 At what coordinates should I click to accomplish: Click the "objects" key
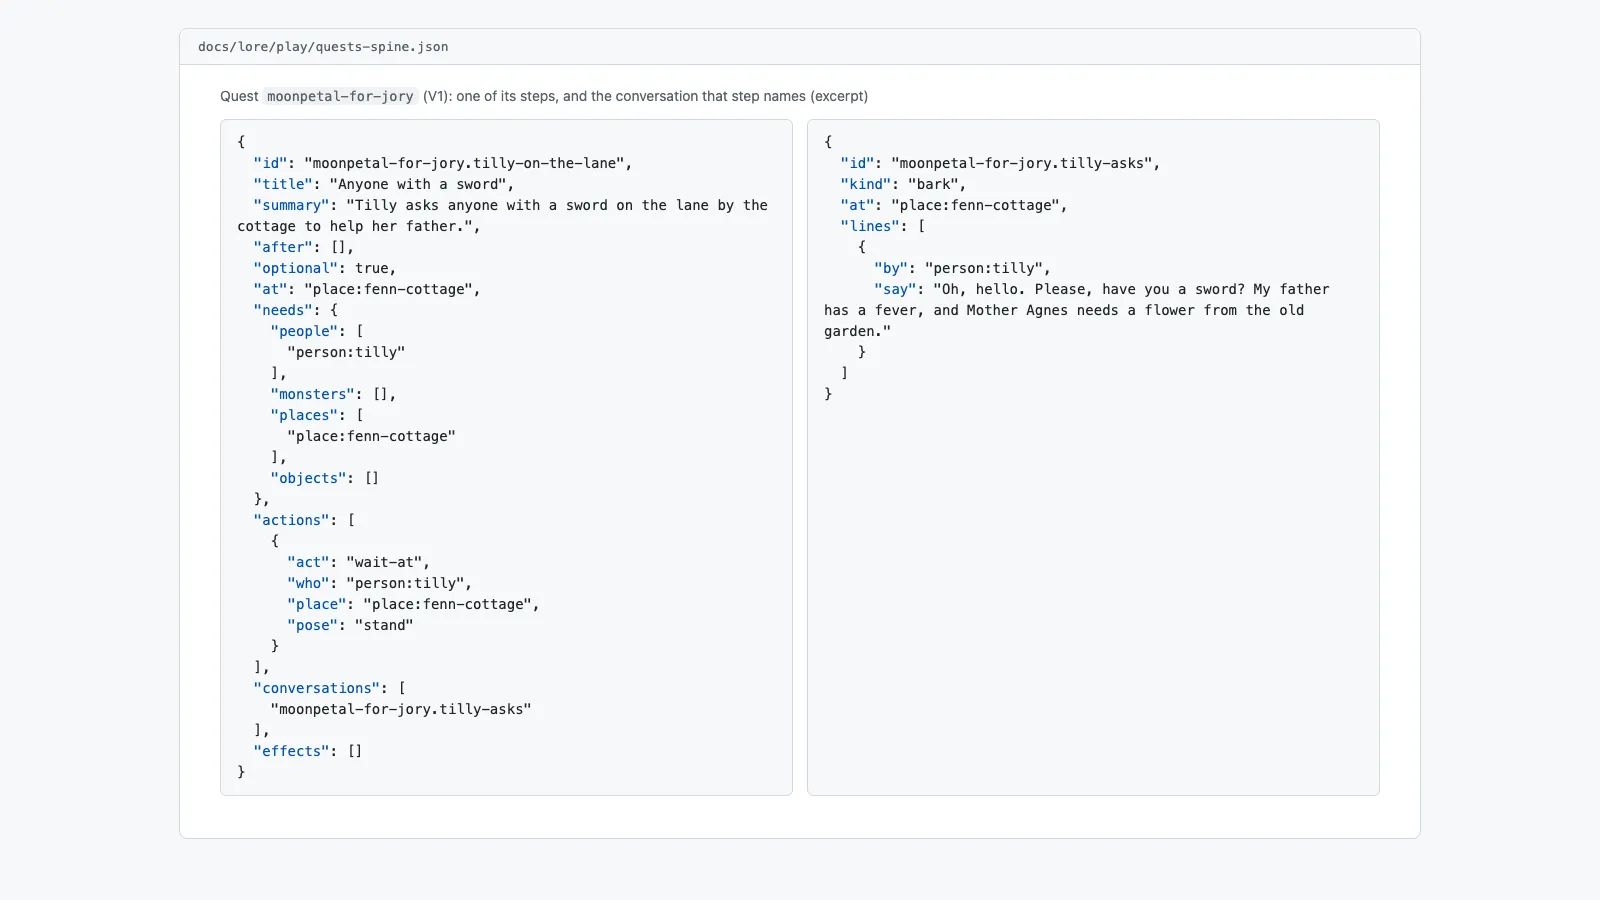click(x=308, y=478)
